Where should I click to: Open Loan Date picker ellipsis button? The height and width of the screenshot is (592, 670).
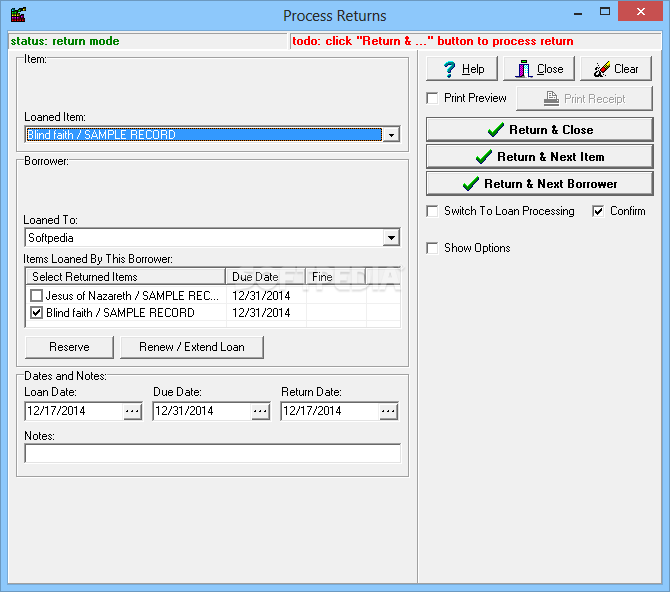pyautogui.click(x=132, y=411)
